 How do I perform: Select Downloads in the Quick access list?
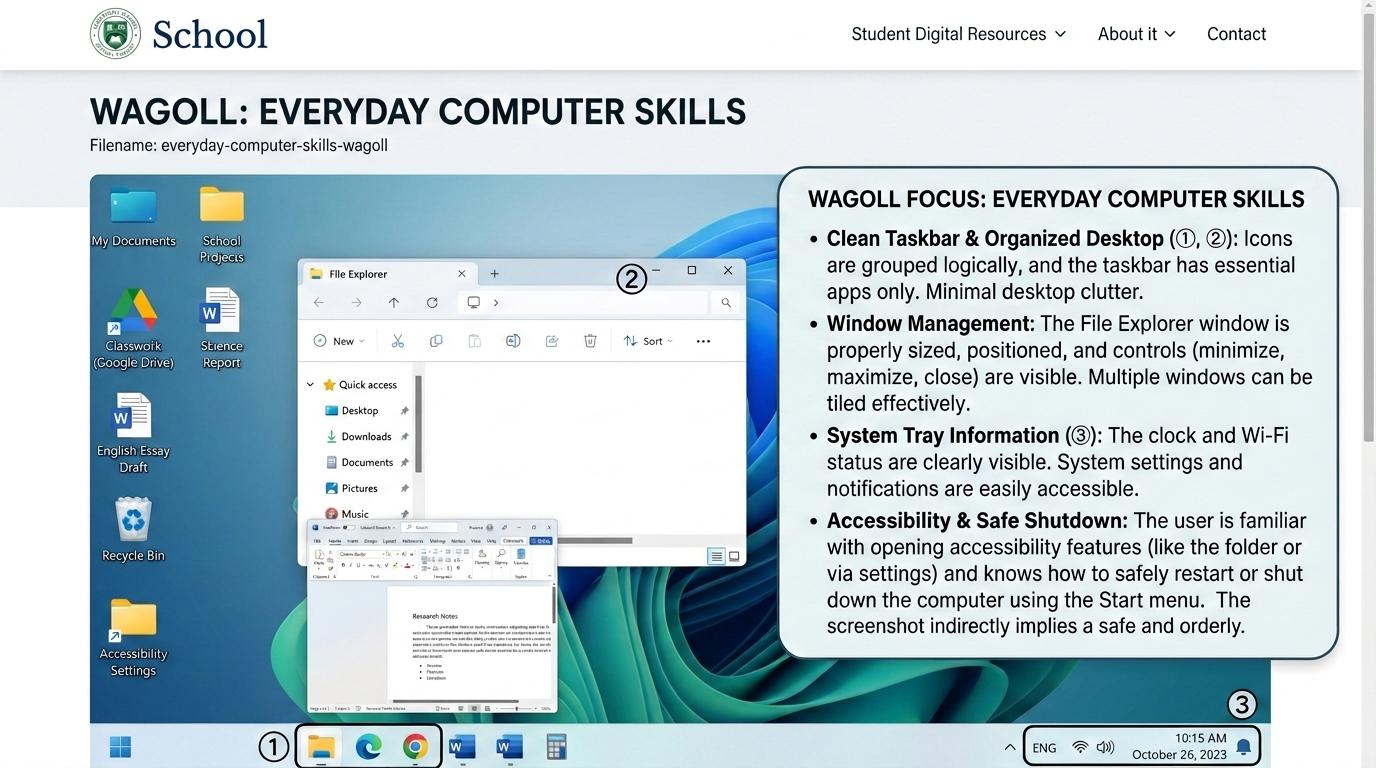pyautogui.click(x=366, y=437)
